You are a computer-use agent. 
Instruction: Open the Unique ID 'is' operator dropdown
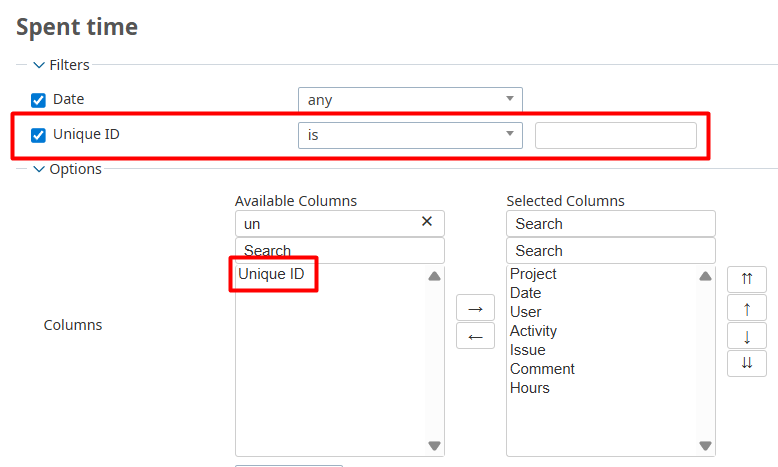pos(410,135)
